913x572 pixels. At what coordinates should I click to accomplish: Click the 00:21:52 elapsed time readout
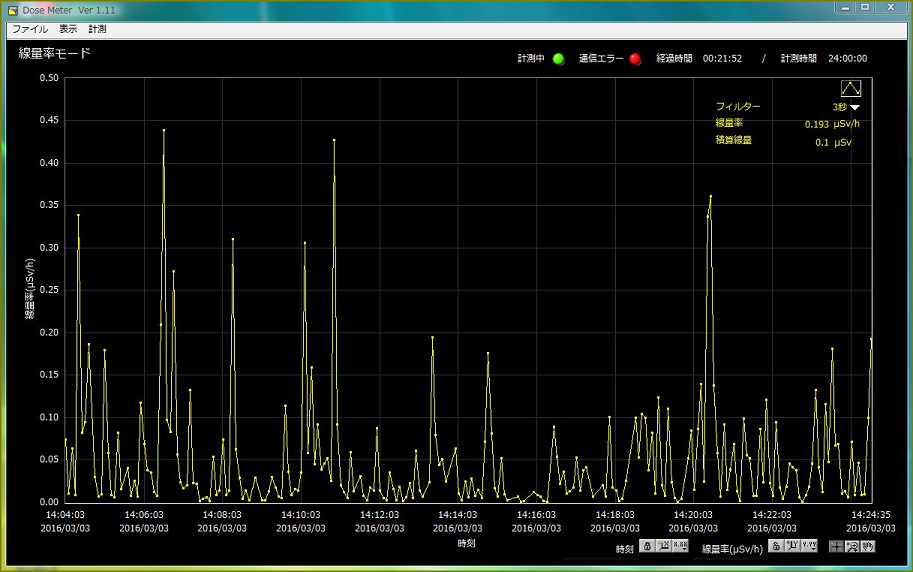point(722,59)
